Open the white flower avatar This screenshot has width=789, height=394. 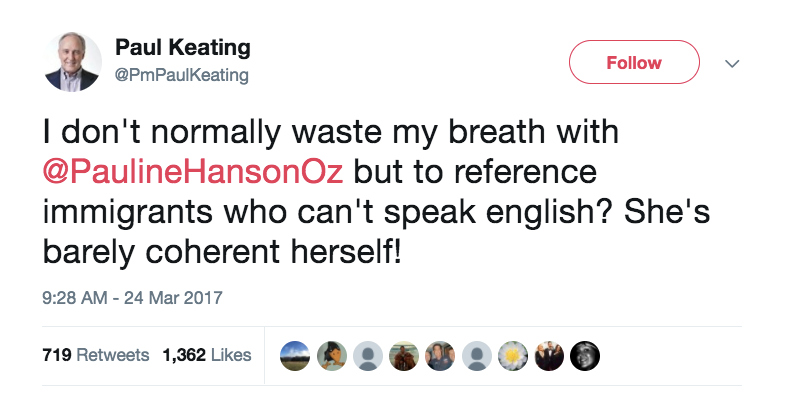tap(512, 356)
